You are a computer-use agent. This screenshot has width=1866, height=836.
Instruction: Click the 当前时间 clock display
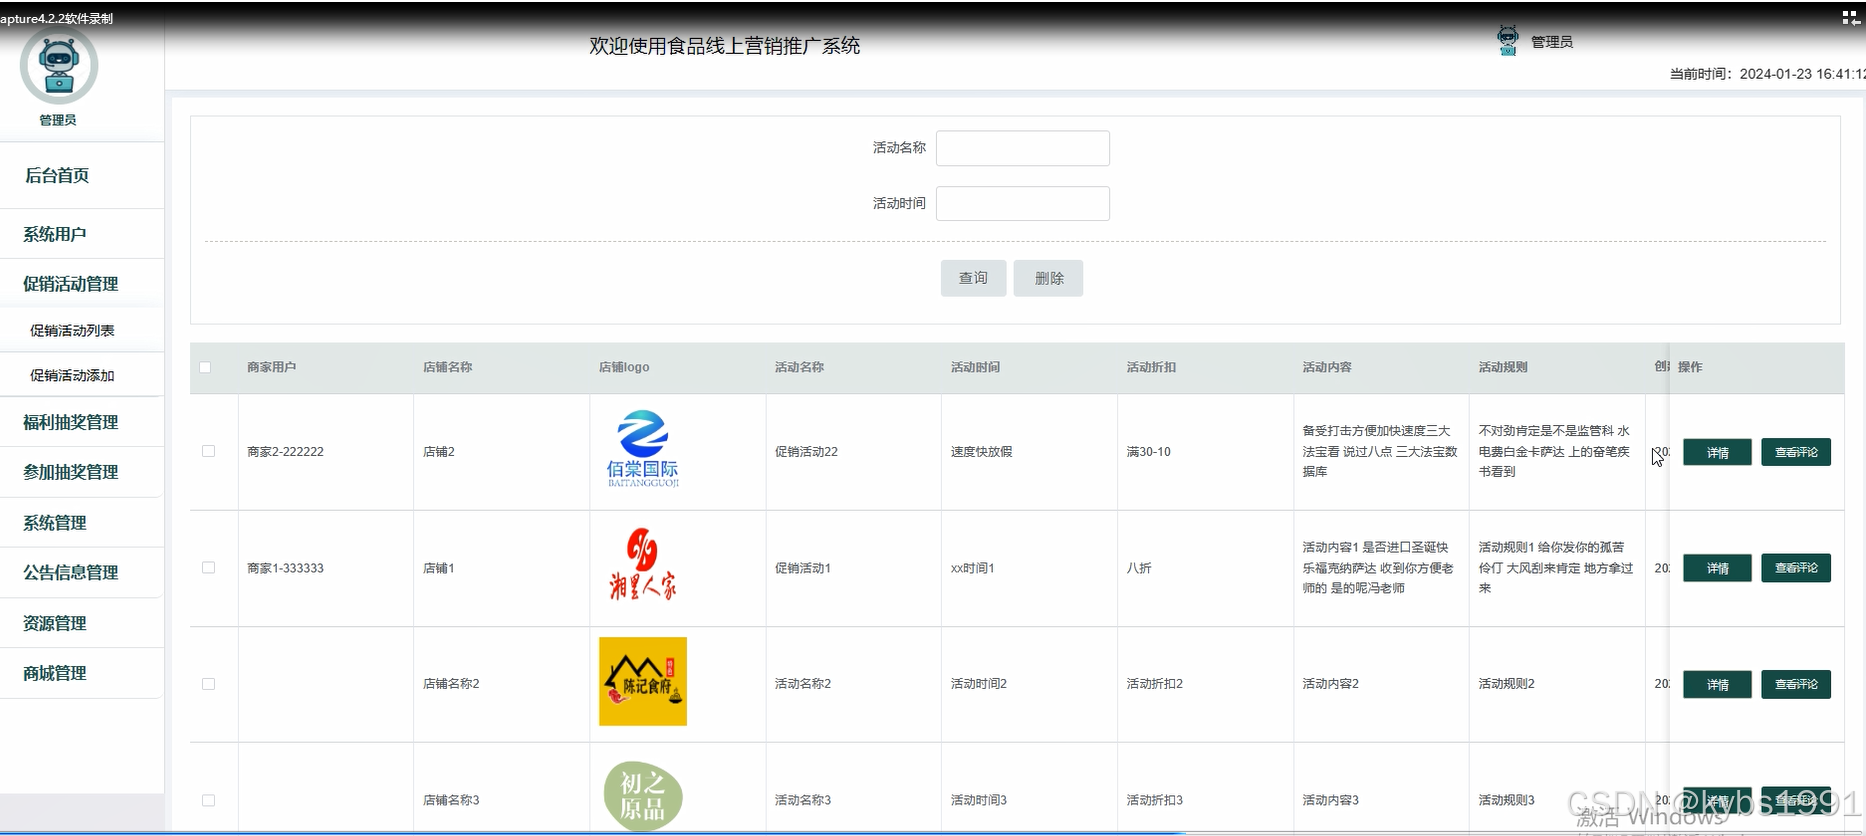[x=1767, y=74]
